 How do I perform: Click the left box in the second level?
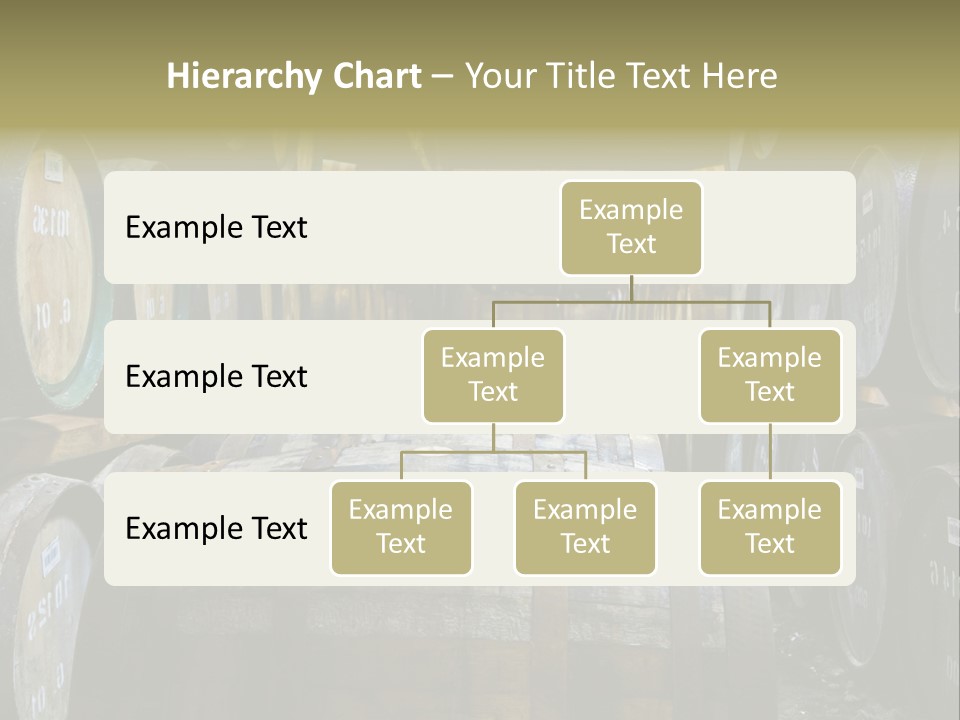pos(493,376)
